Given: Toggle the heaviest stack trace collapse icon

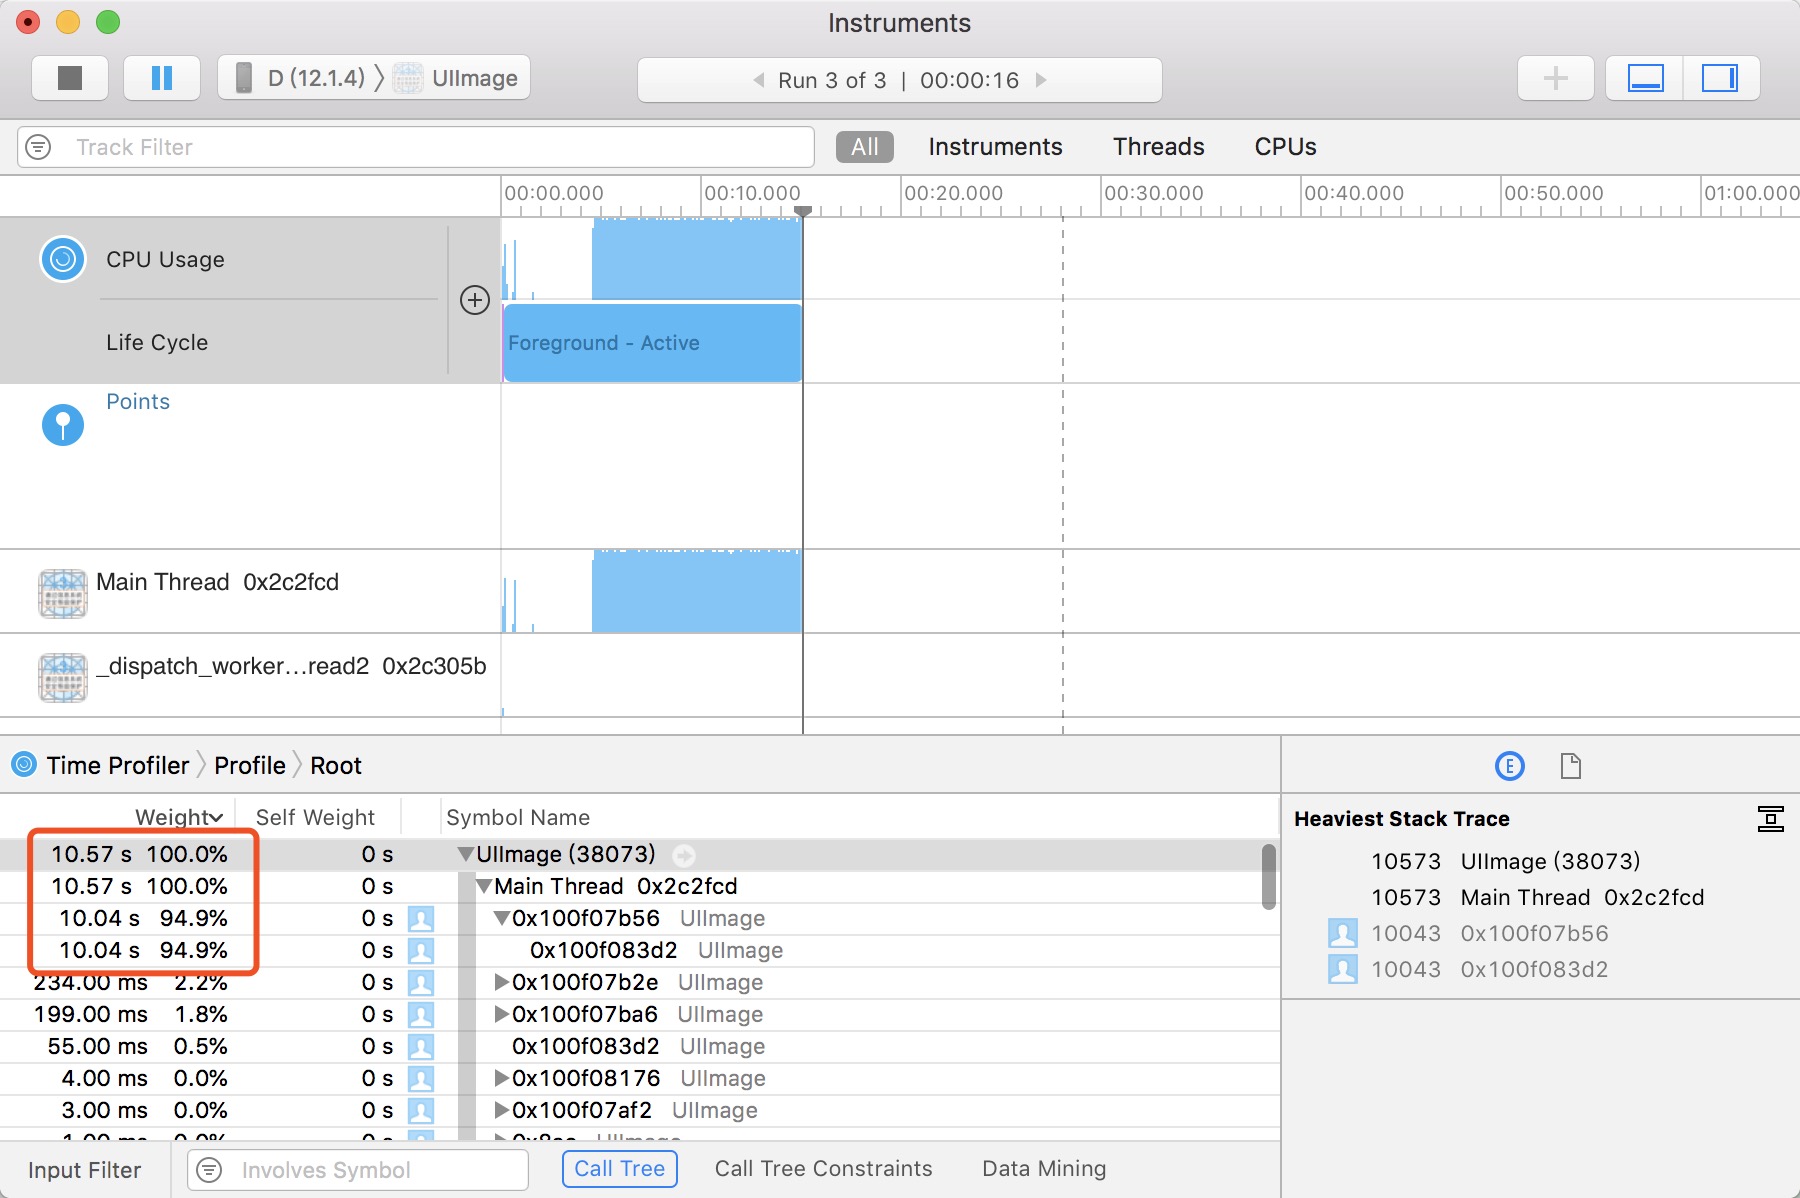Looking at the screenshot, I should [x=1770, y=819].
